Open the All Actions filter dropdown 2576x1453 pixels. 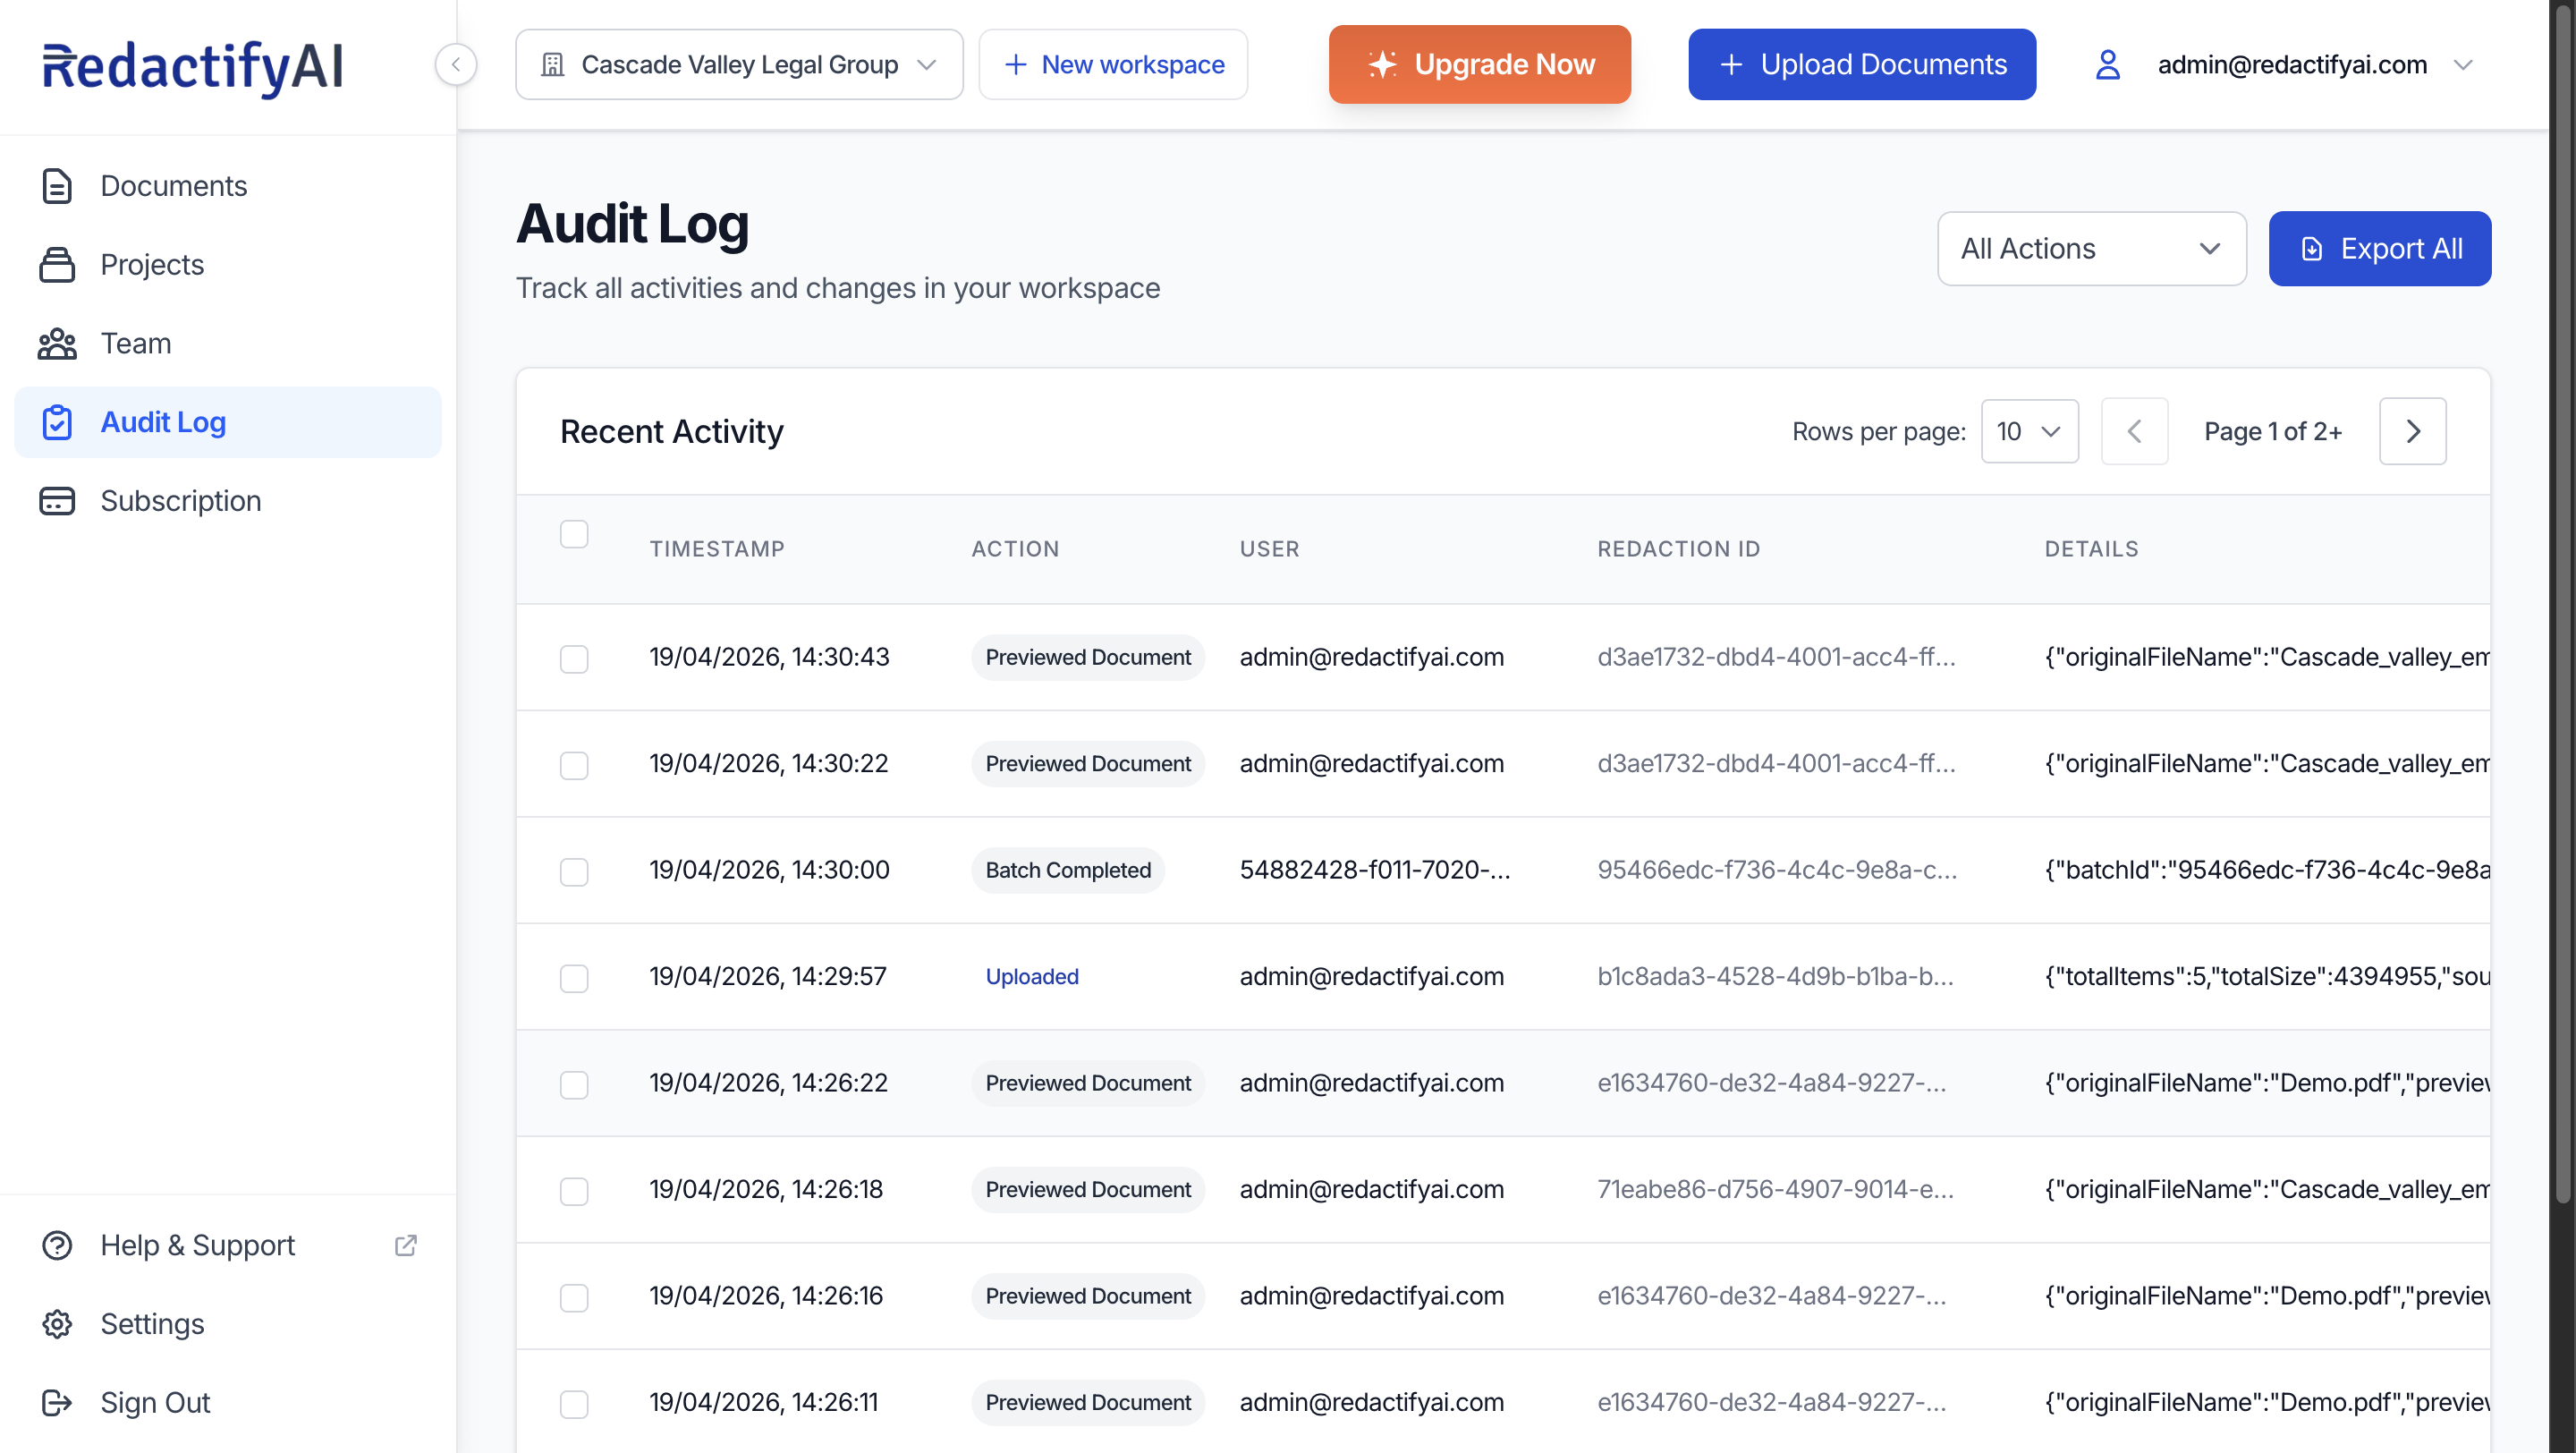[2091, 249]
